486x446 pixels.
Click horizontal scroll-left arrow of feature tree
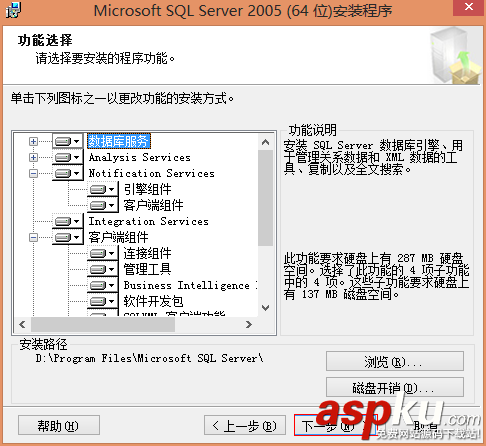tap(23, 324)
